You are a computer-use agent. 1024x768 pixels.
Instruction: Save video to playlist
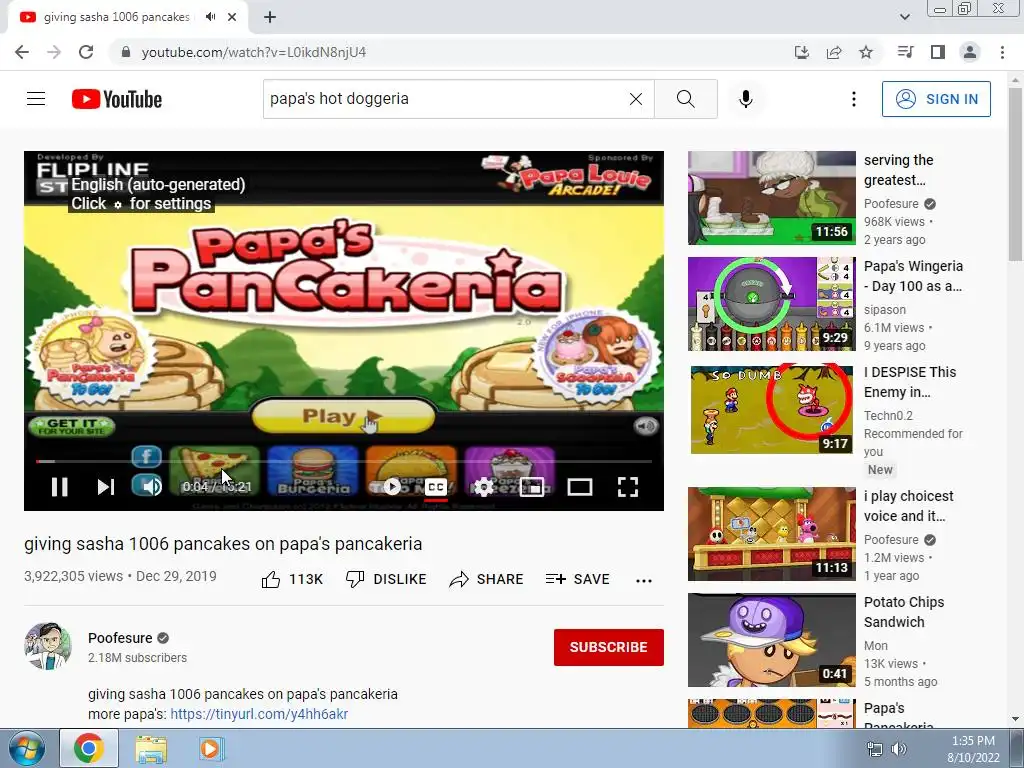click(577, 579)
